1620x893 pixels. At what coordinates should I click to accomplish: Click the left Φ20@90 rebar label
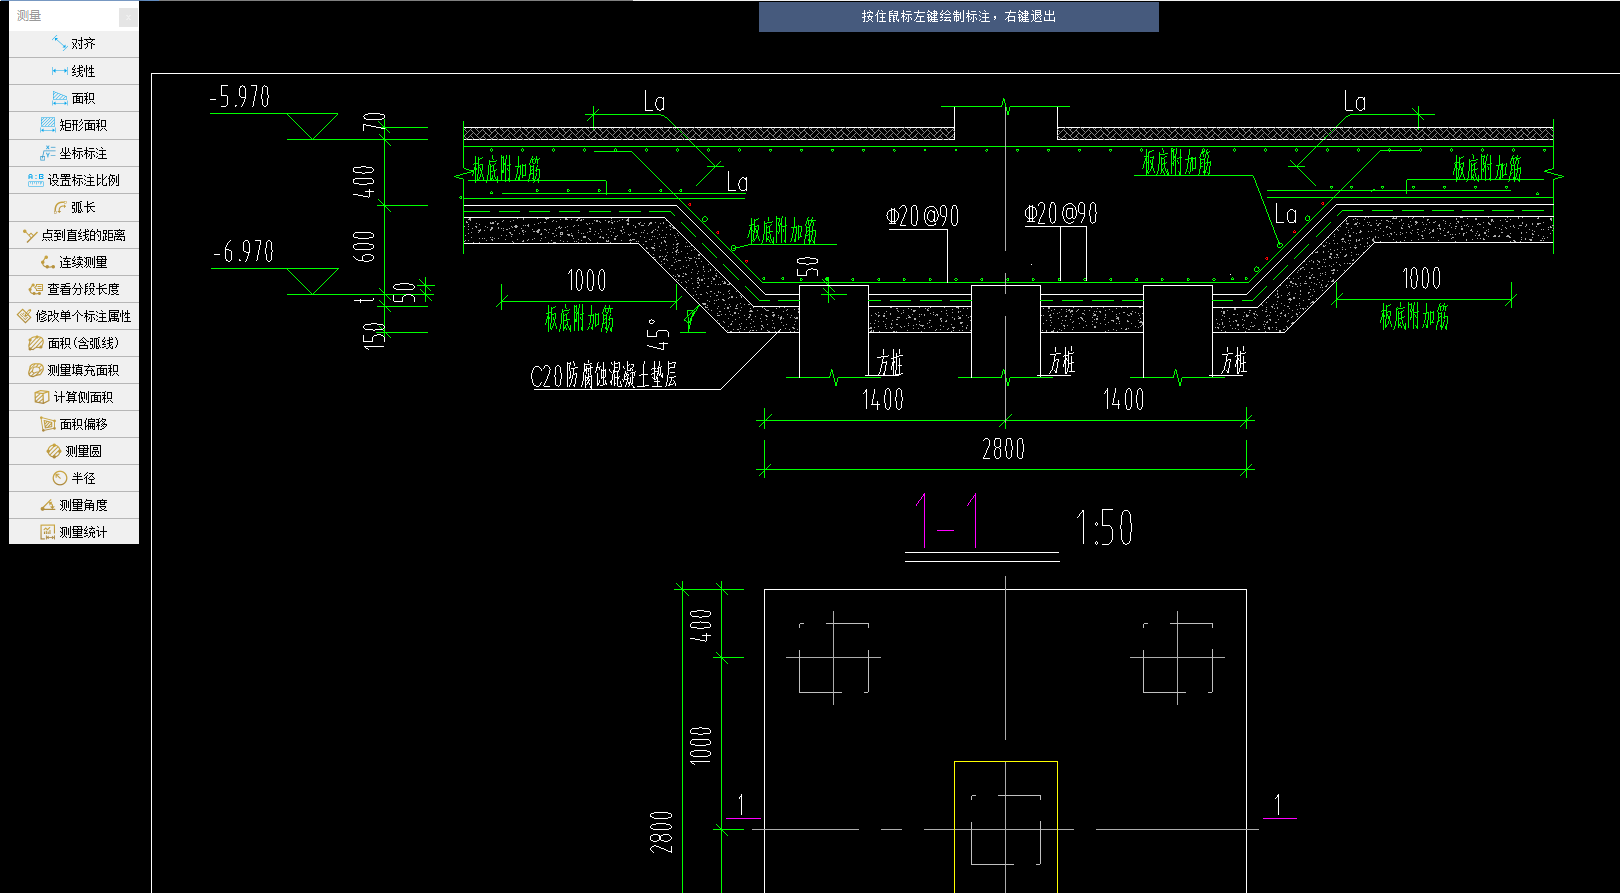coord(922,216)
